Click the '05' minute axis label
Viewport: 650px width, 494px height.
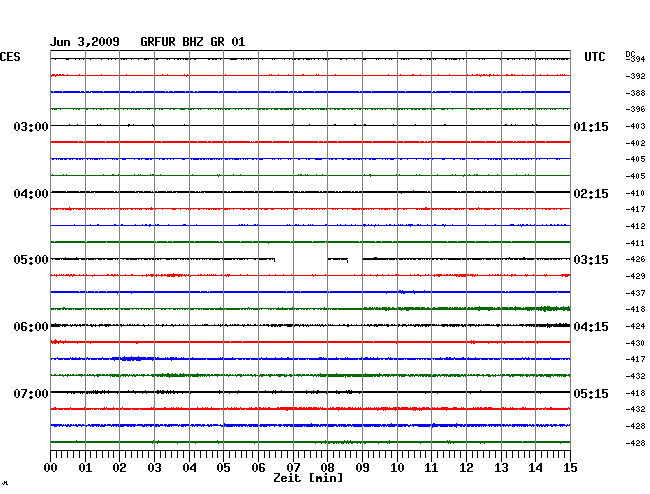(x=223, y=468)
